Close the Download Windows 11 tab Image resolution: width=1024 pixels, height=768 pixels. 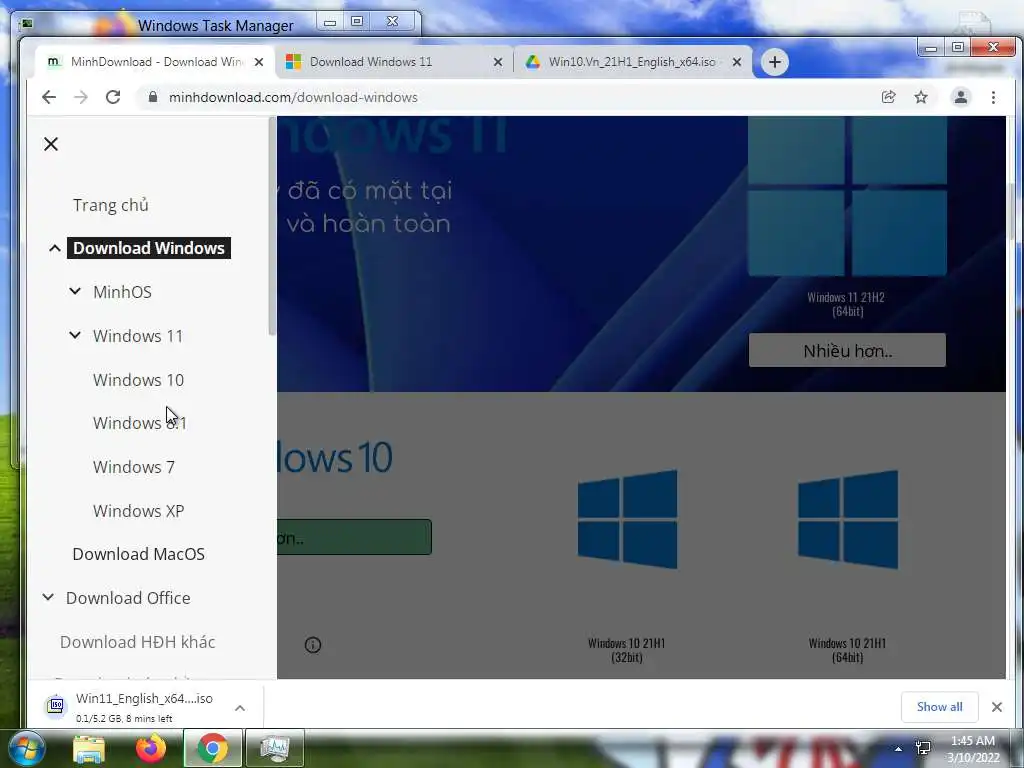[x=498, y=62]
